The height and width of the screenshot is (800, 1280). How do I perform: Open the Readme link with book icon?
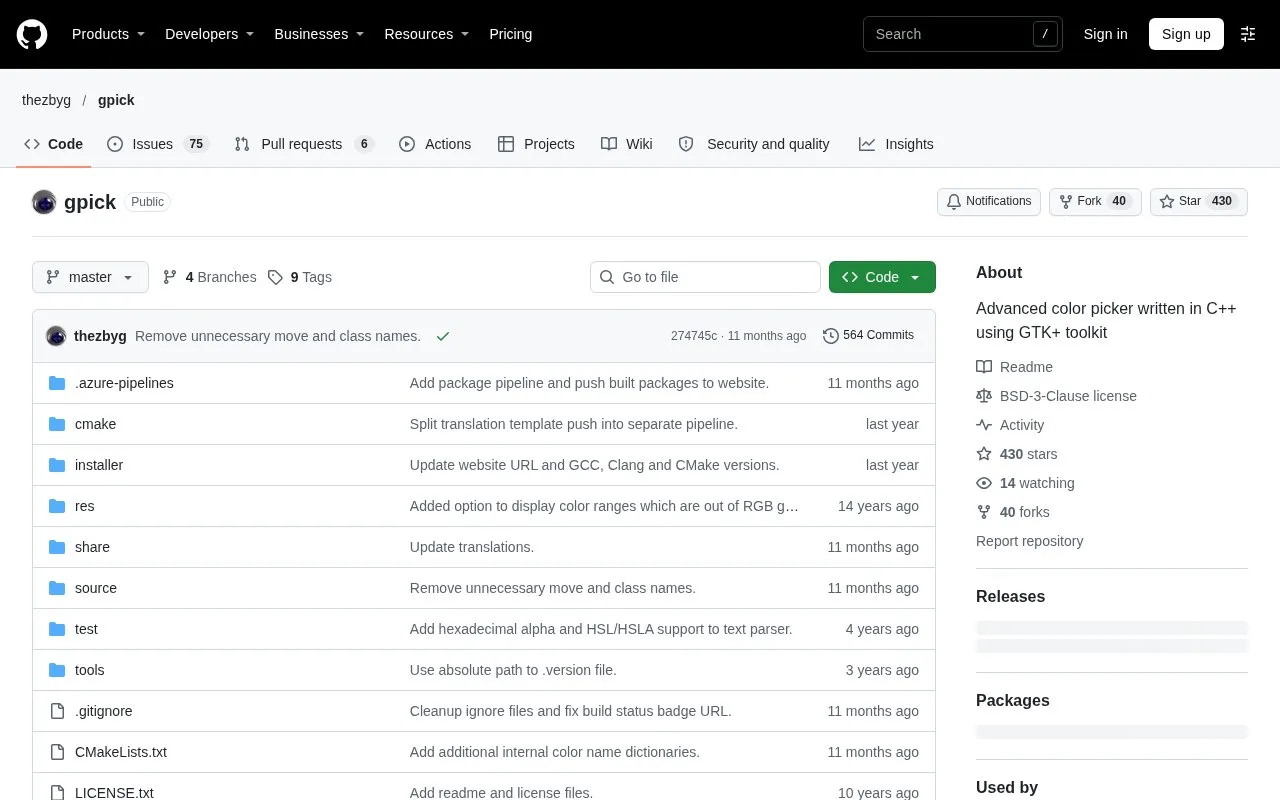point(1014,367)
